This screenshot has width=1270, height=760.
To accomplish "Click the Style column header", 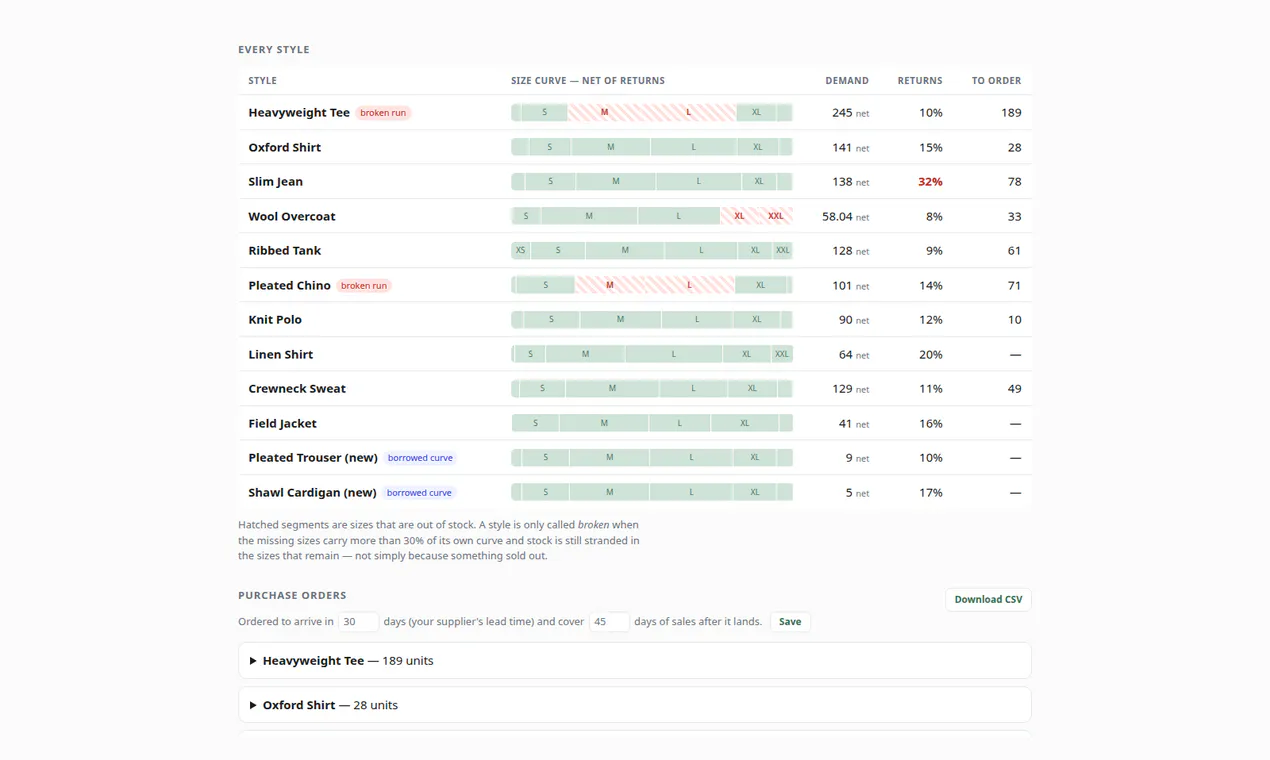I will (263, 81).
